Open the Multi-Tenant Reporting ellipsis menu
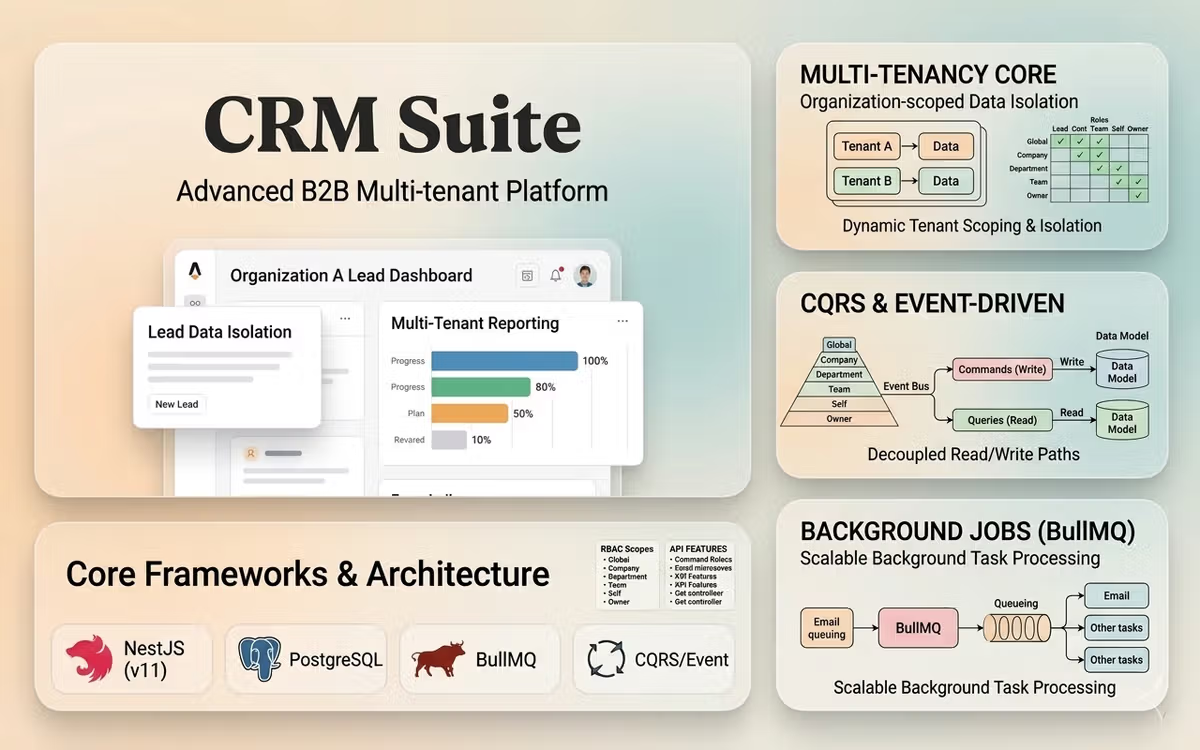 pyautogui.click(x=622, y=322)
